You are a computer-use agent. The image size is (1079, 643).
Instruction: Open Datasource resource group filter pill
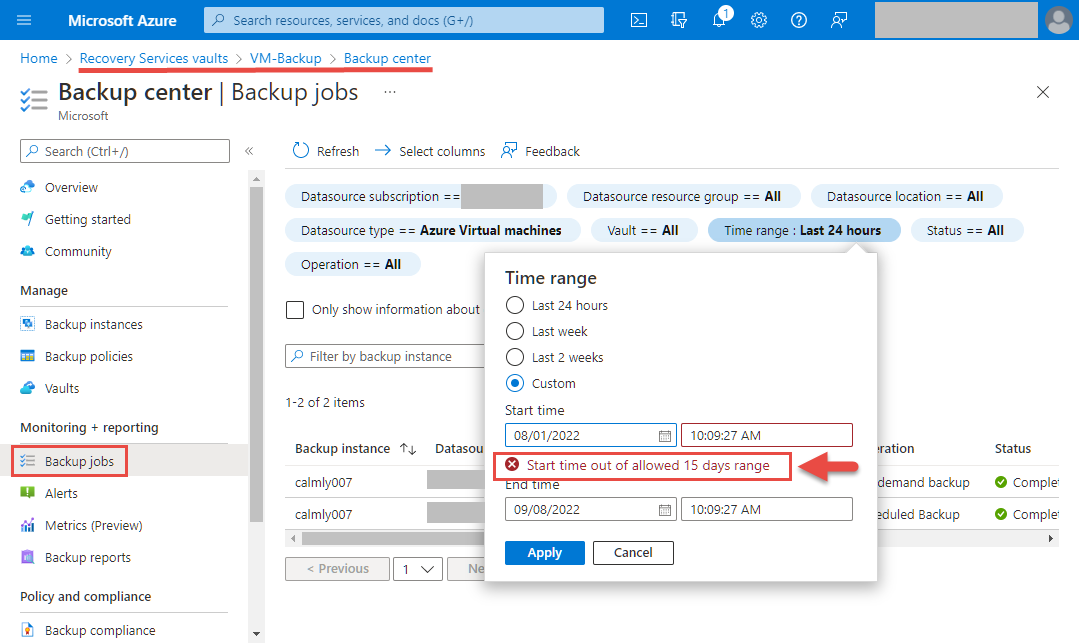683,196
